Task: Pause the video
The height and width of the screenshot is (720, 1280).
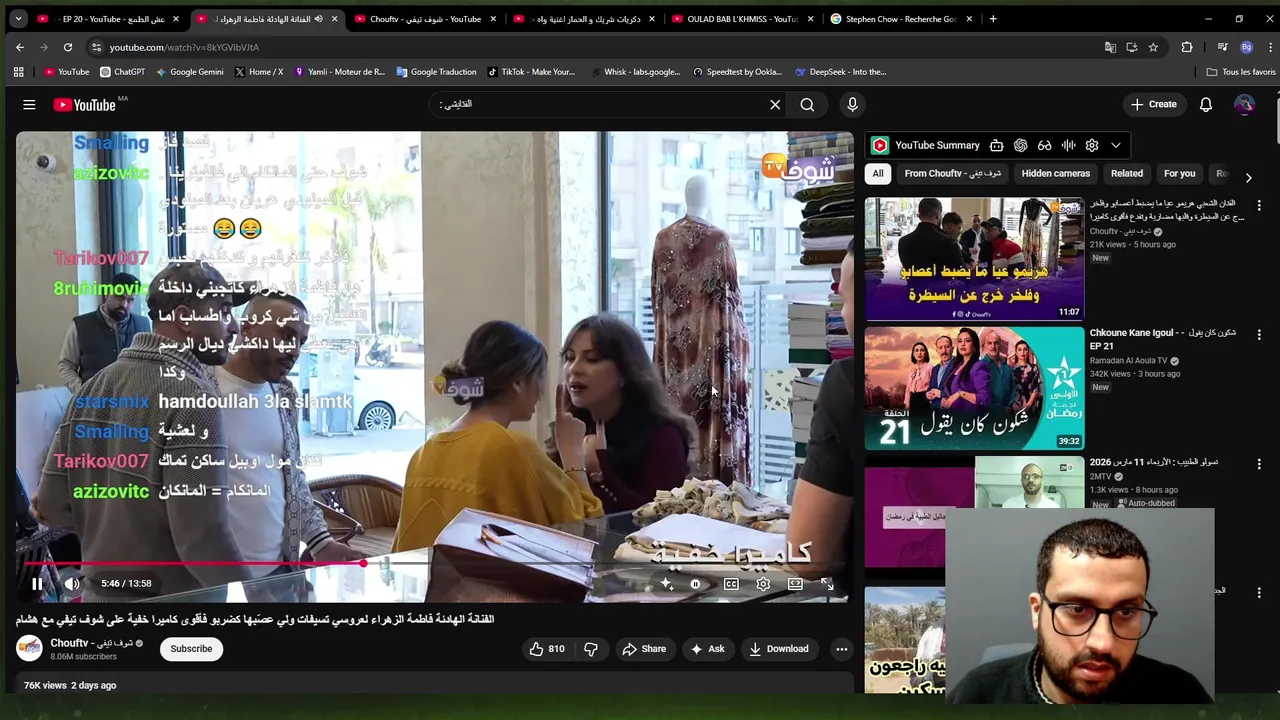Action: pyautogui.click(x=37, y=584)
